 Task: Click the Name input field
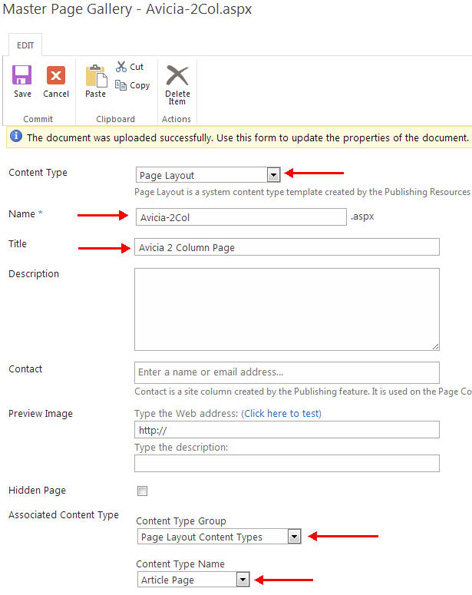[241, 217]
